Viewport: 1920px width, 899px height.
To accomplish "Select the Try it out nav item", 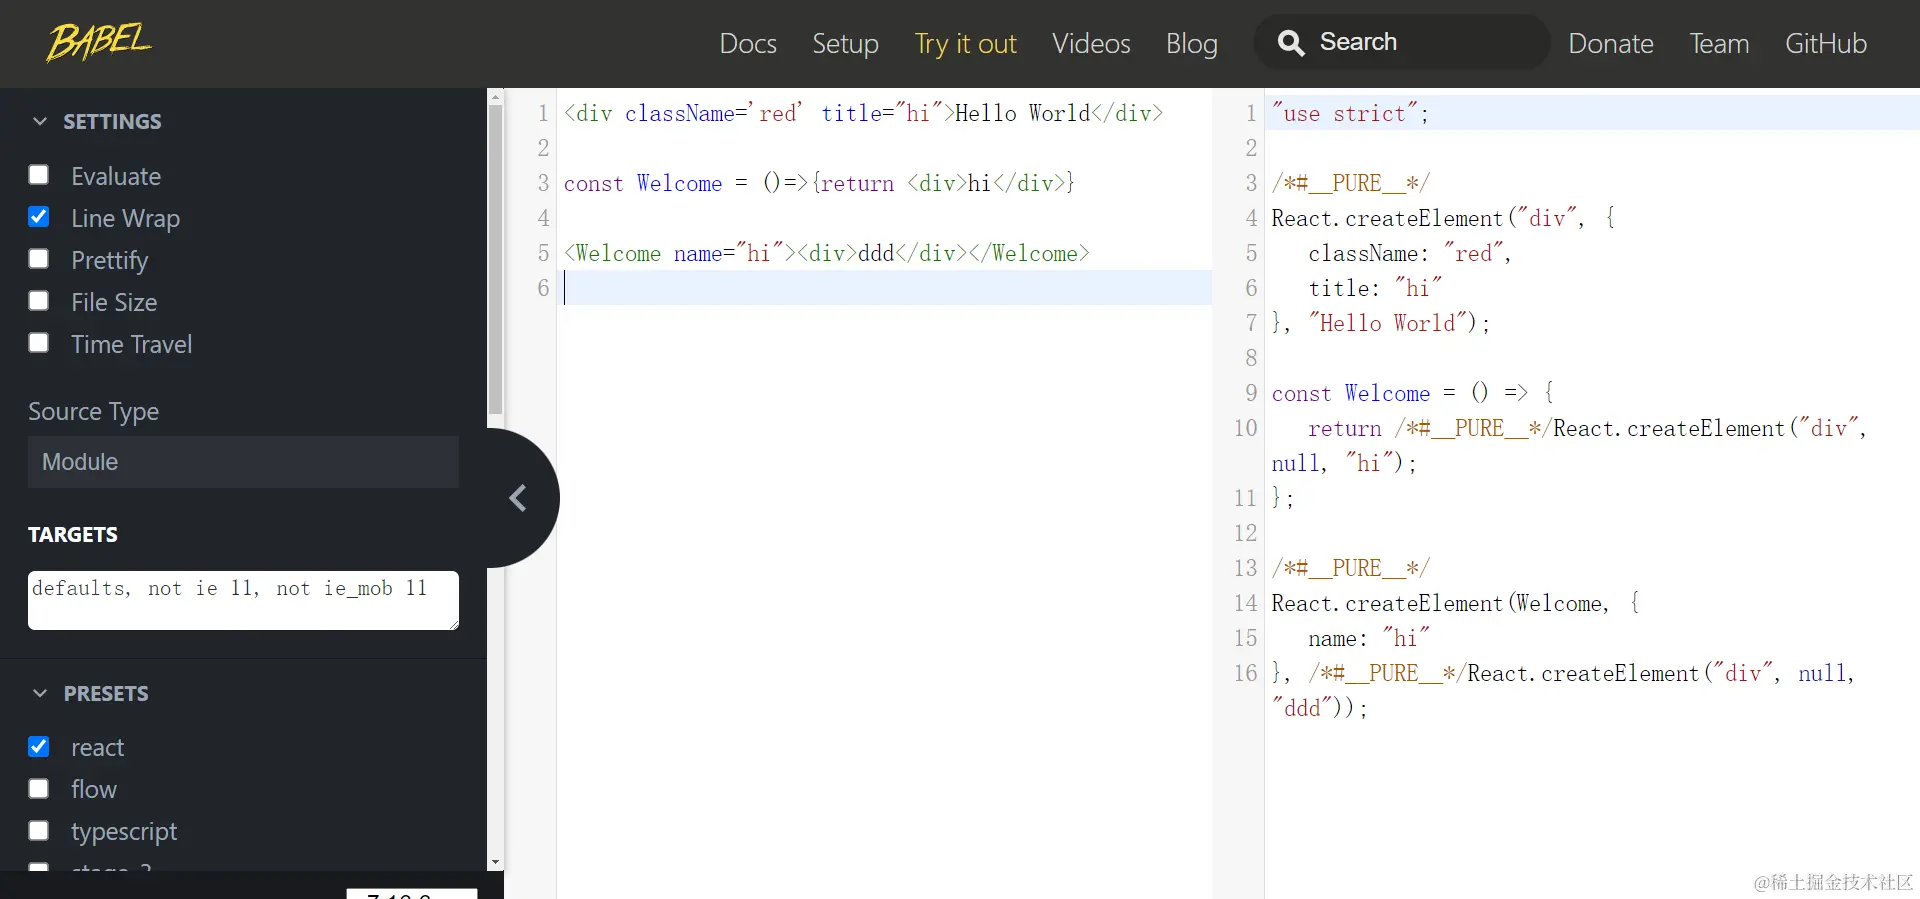I will [x=965, y=44].
